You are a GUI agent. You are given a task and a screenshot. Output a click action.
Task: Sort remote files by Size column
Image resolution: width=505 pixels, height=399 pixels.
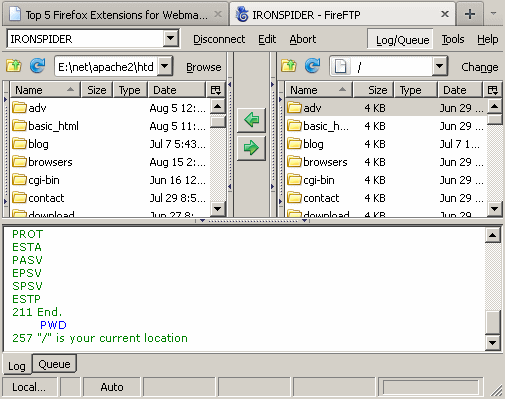click(374, 90)
